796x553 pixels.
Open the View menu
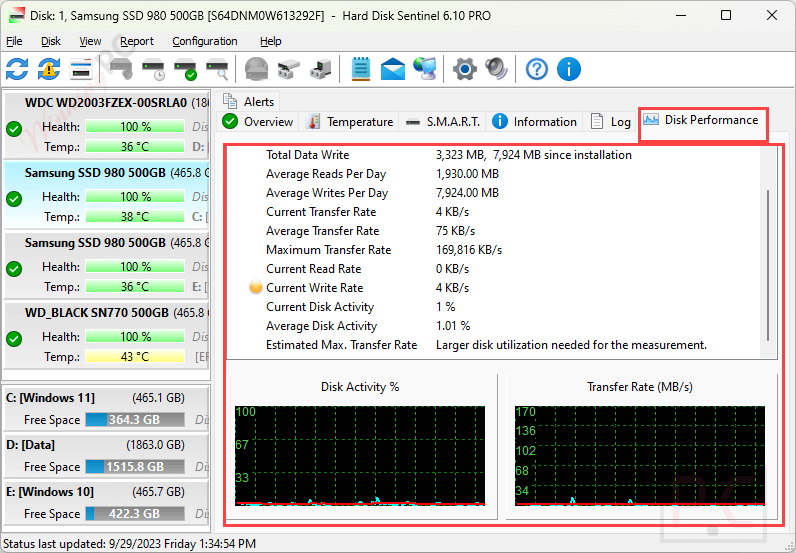[90, 41]
